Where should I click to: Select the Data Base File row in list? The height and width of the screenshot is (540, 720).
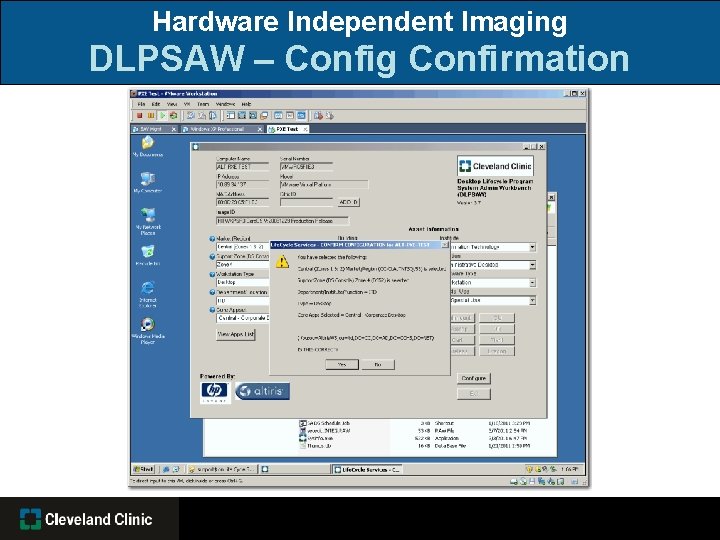415,446
